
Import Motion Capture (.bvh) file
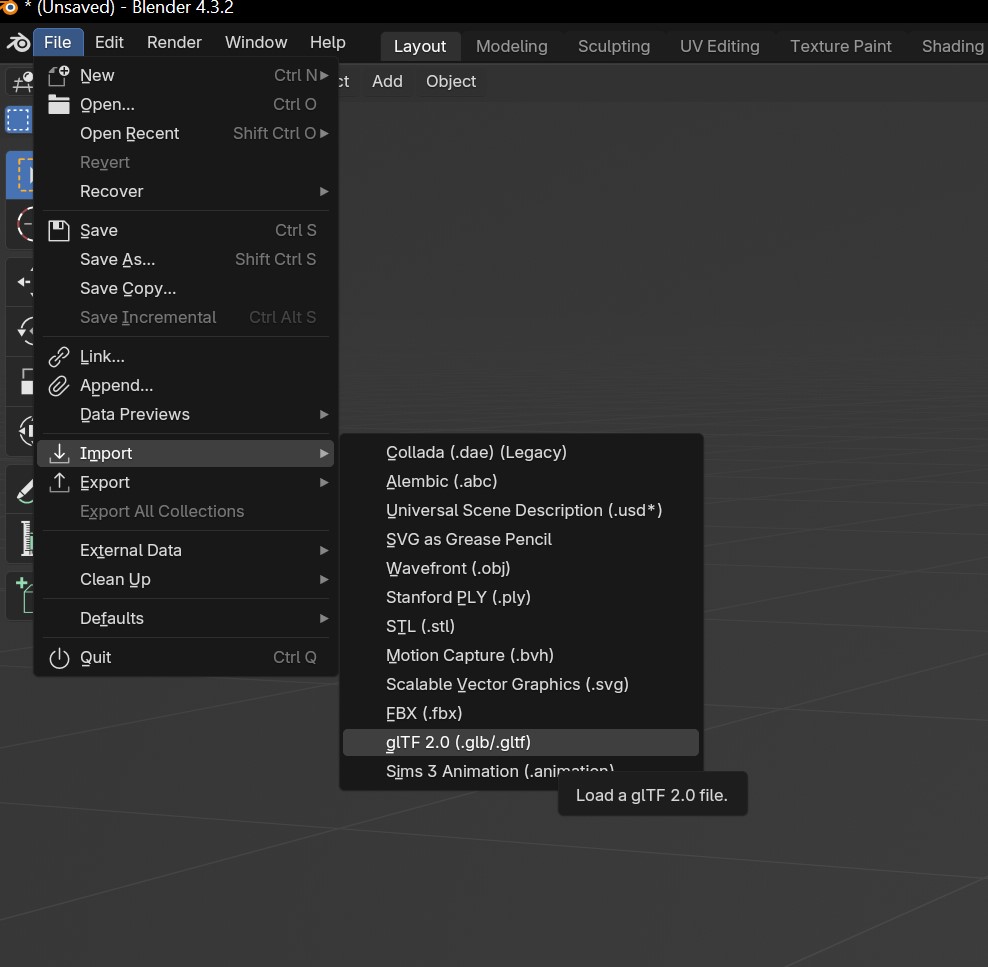click(x=520, y=655)
